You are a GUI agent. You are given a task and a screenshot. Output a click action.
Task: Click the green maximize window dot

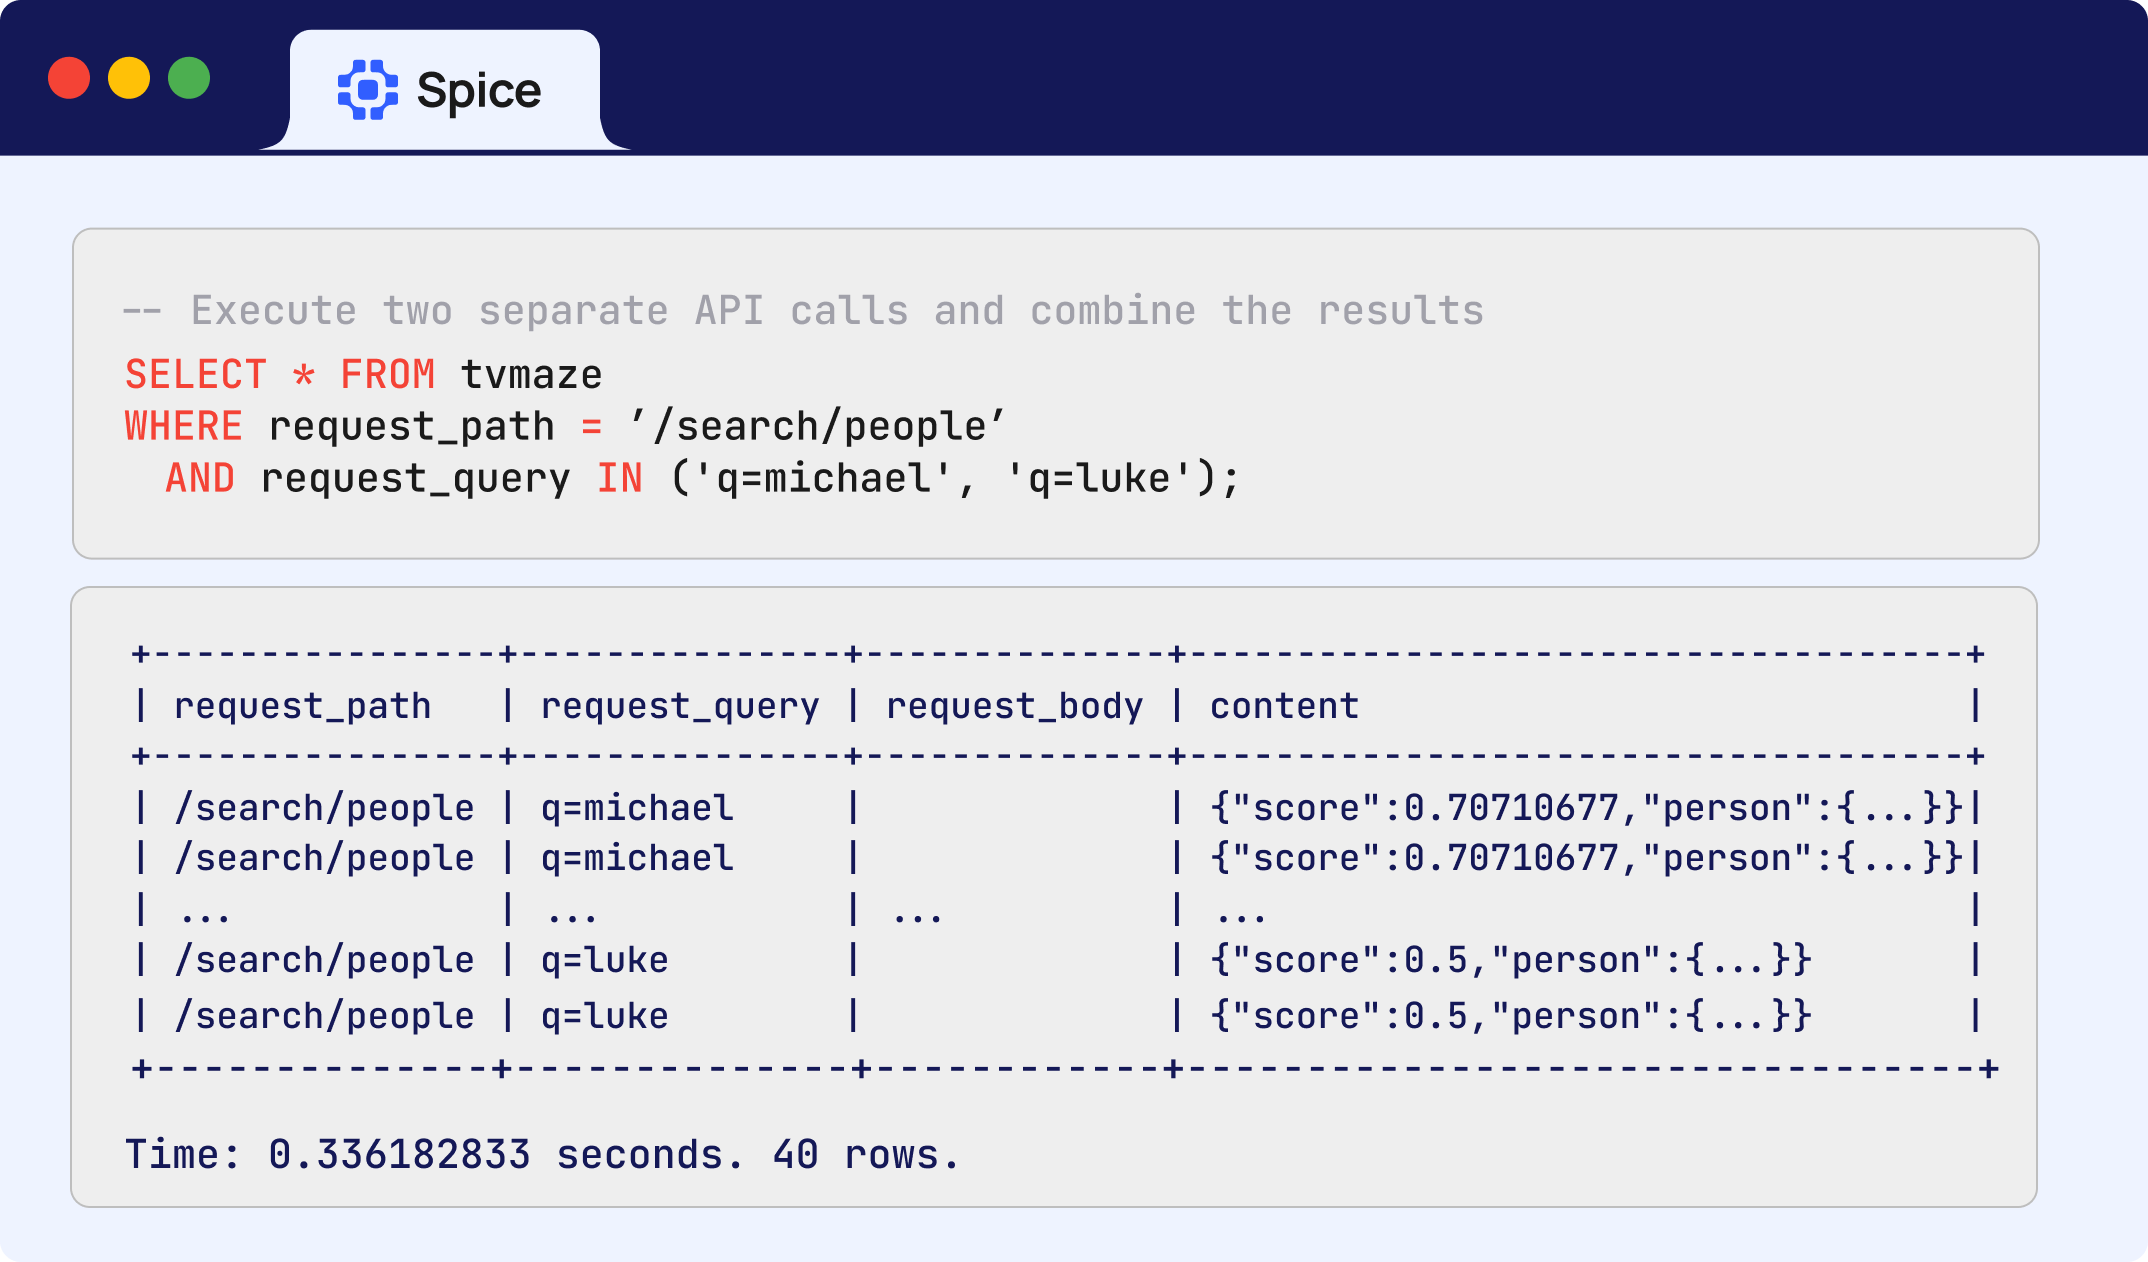[189, 78]
